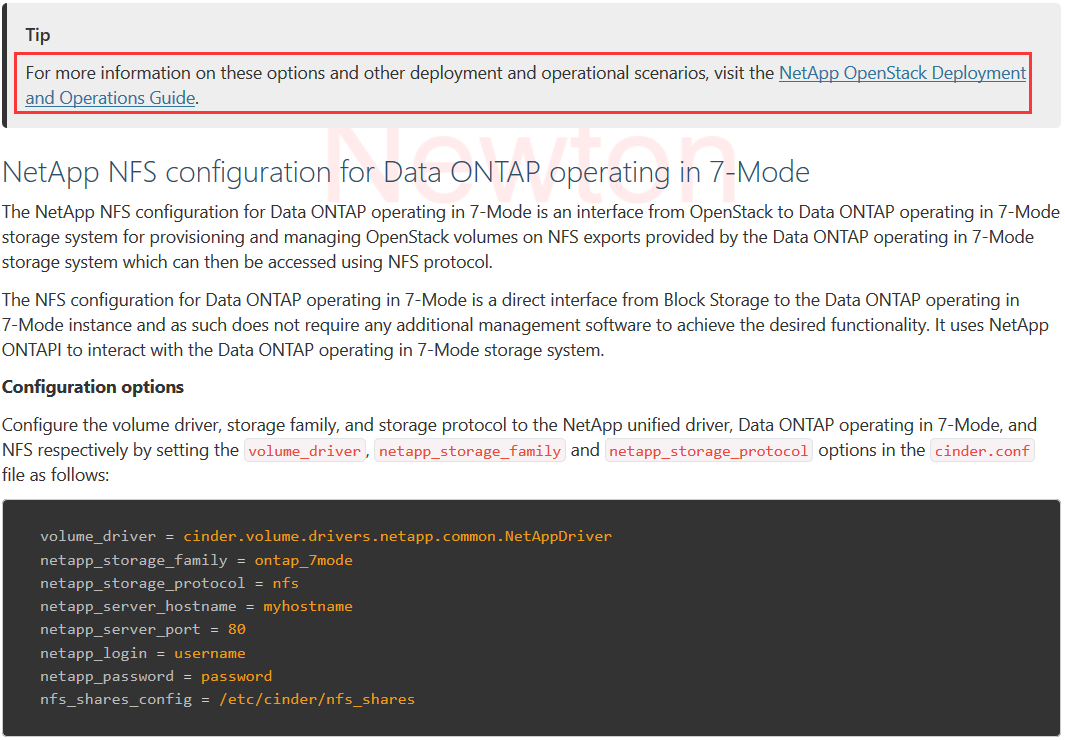This screenshot has width=1065, height=741.
Task: Click the nfs_shares_config key in code block
Action: [116, 700]
